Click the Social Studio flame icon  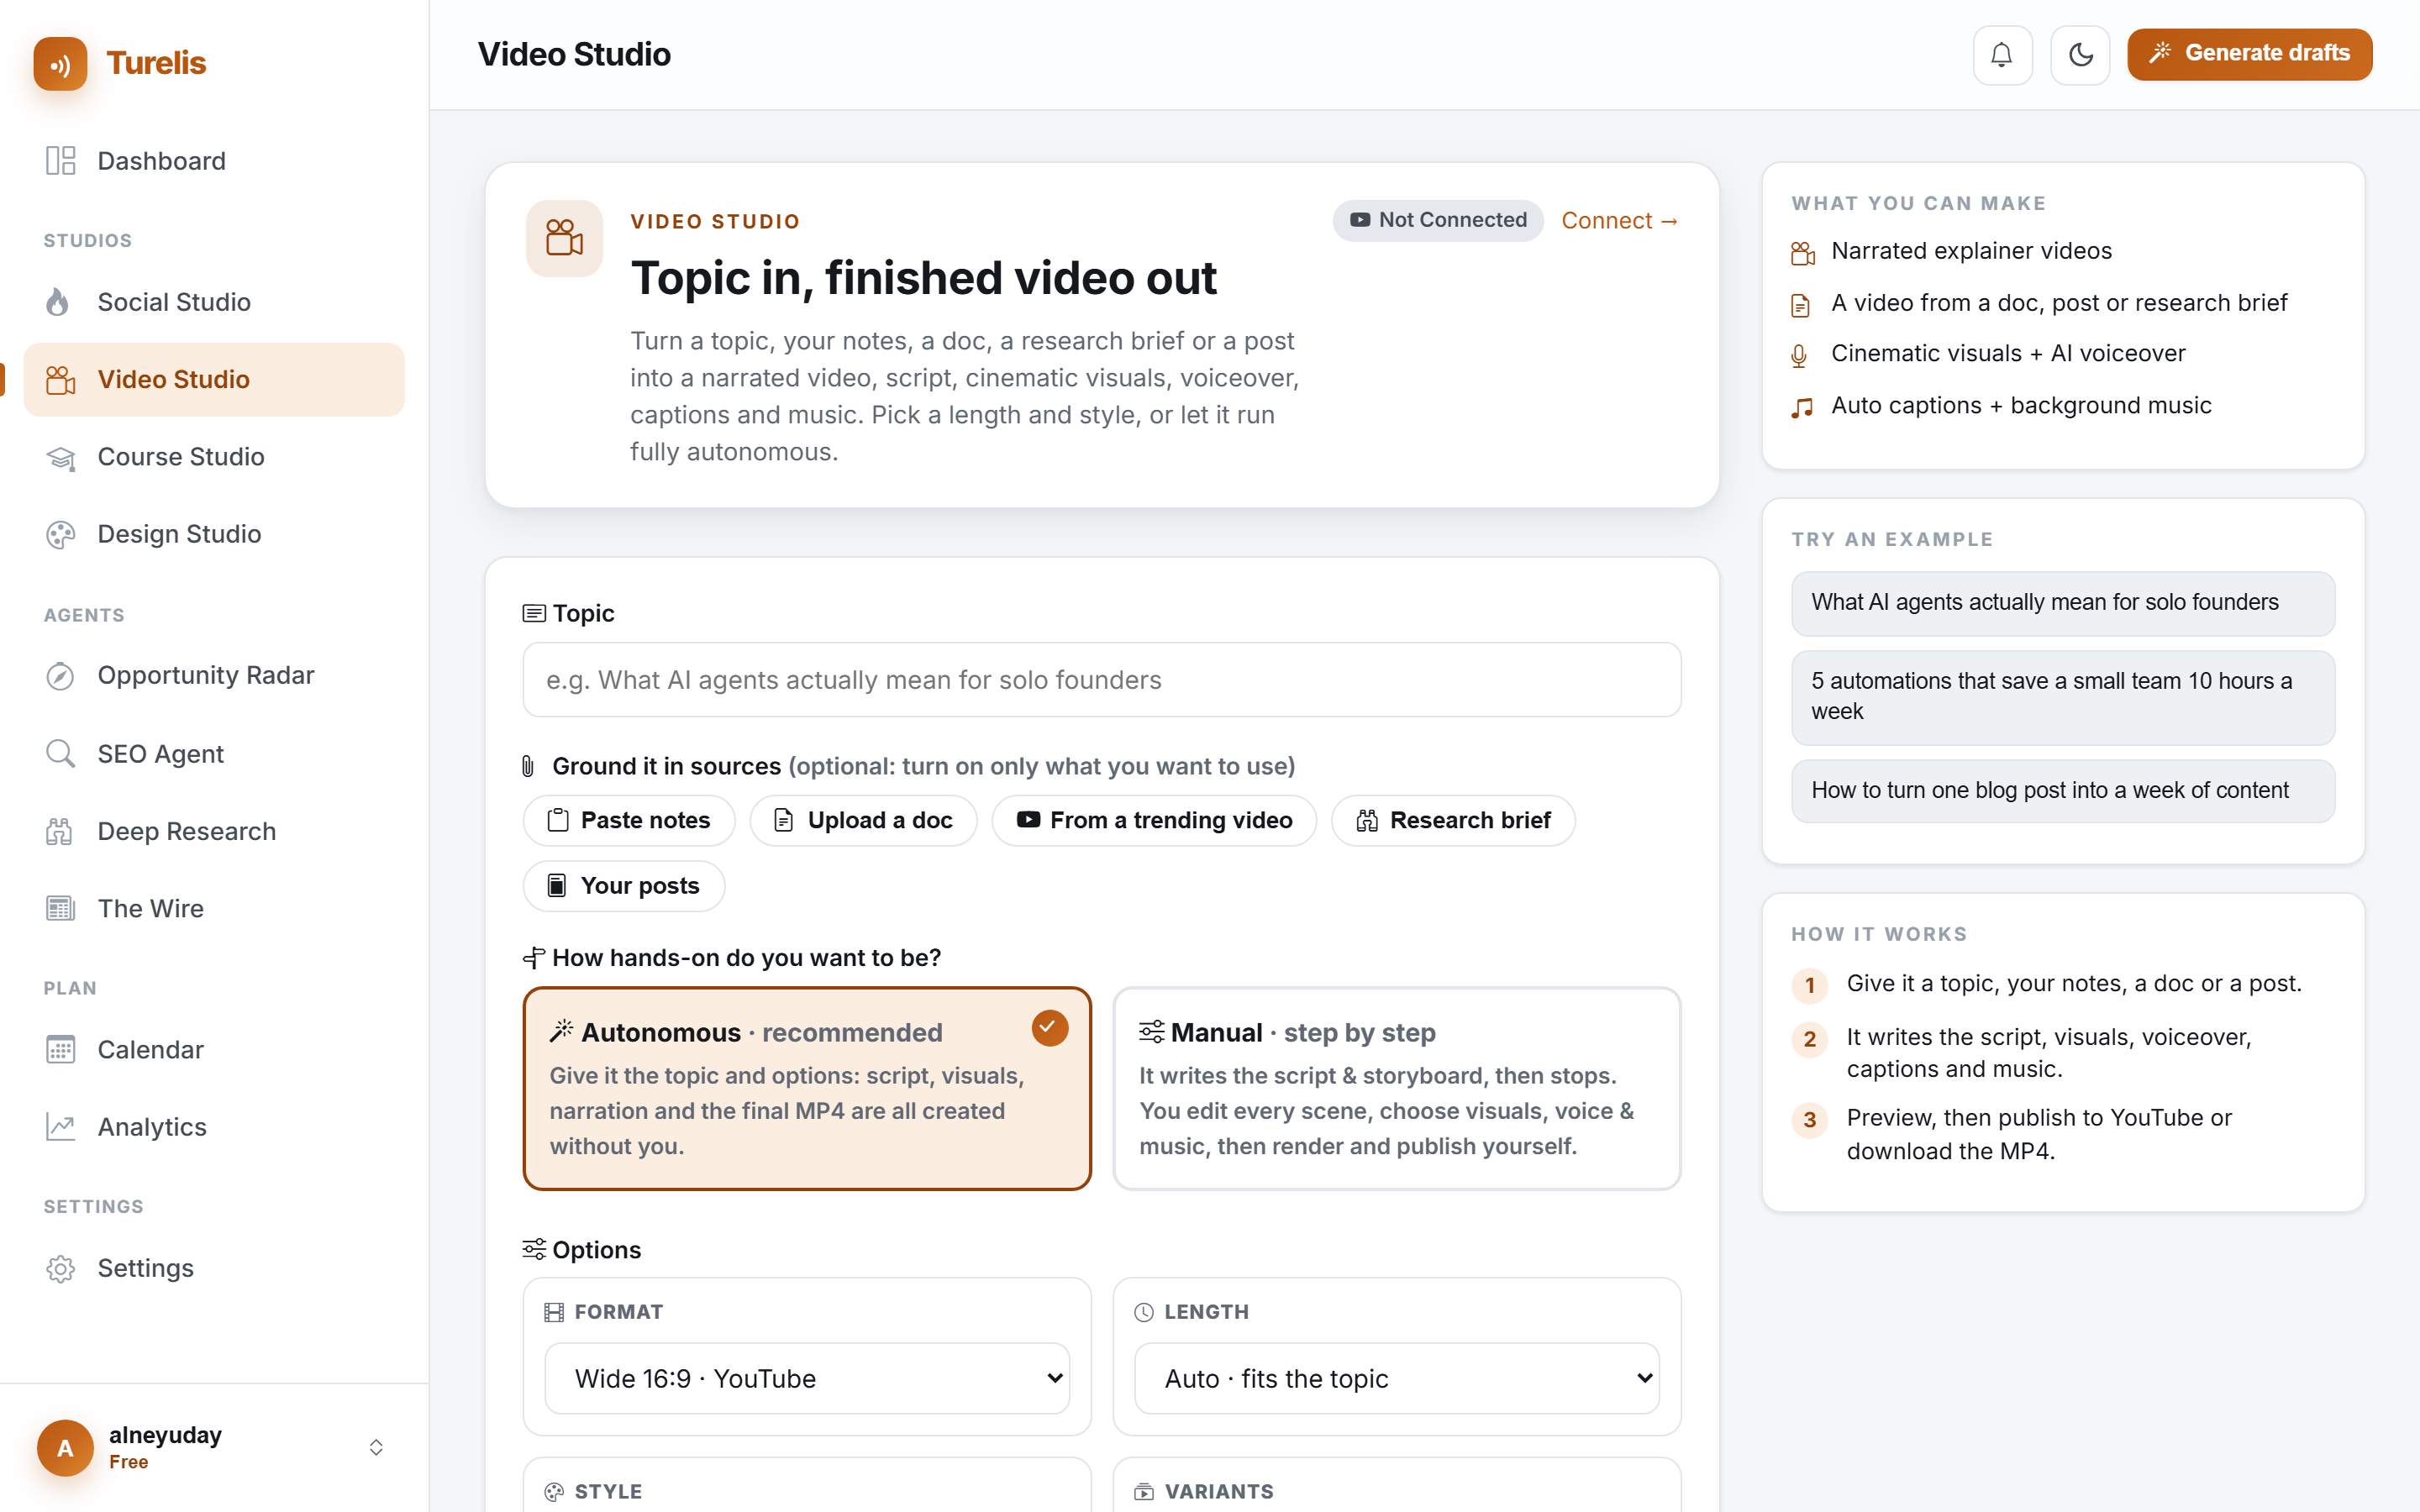(x=58, y=302)
